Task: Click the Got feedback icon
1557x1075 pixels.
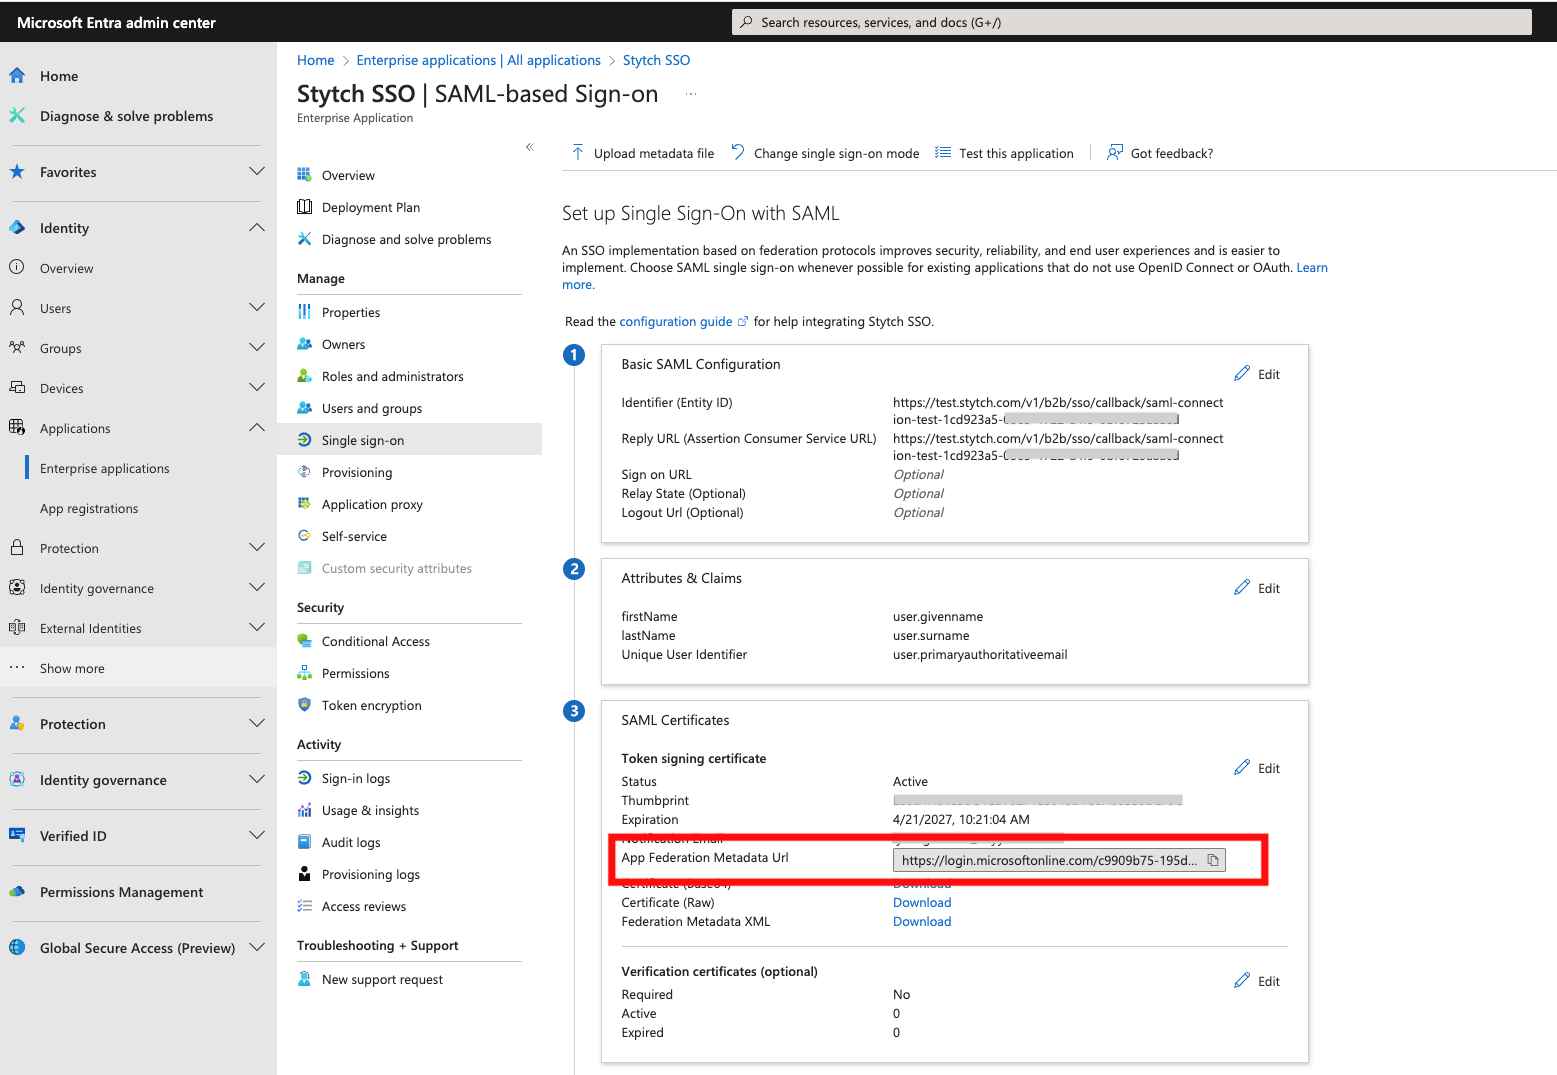Action: (x=1114, y=152)
